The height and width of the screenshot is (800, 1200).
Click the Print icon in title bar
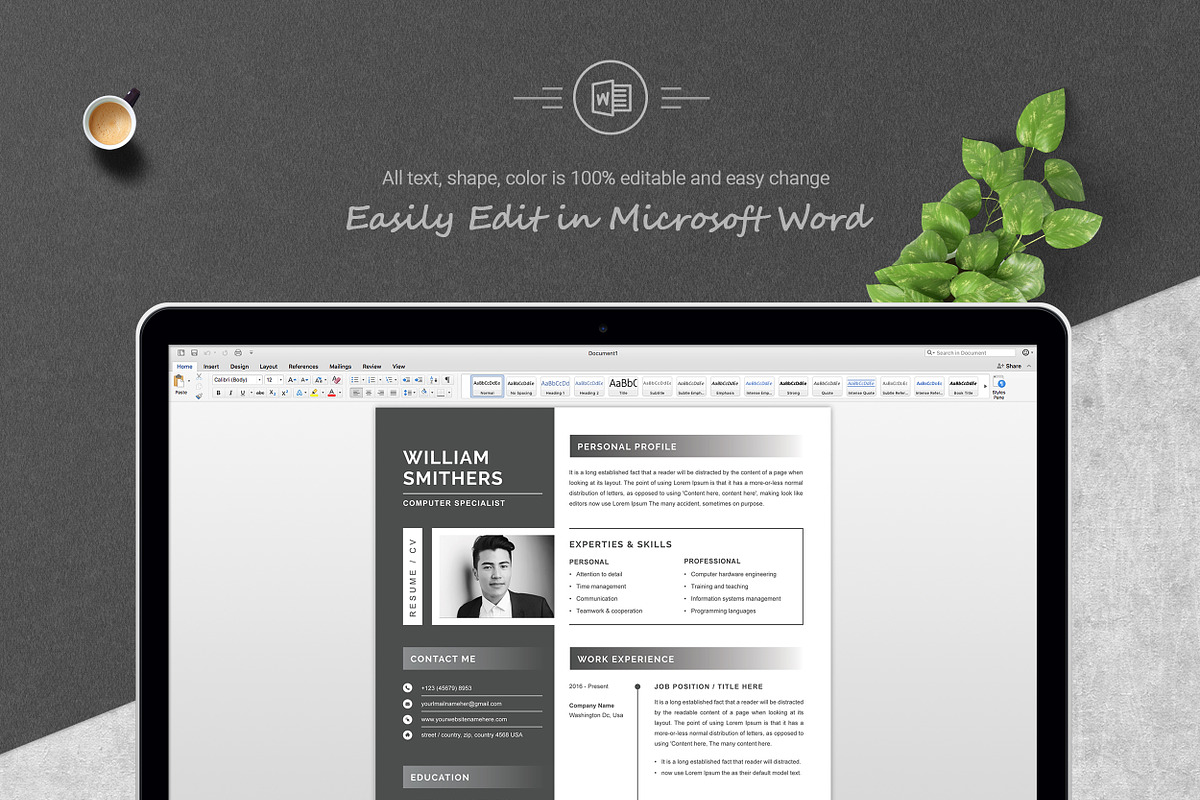[x=238, y=353]
